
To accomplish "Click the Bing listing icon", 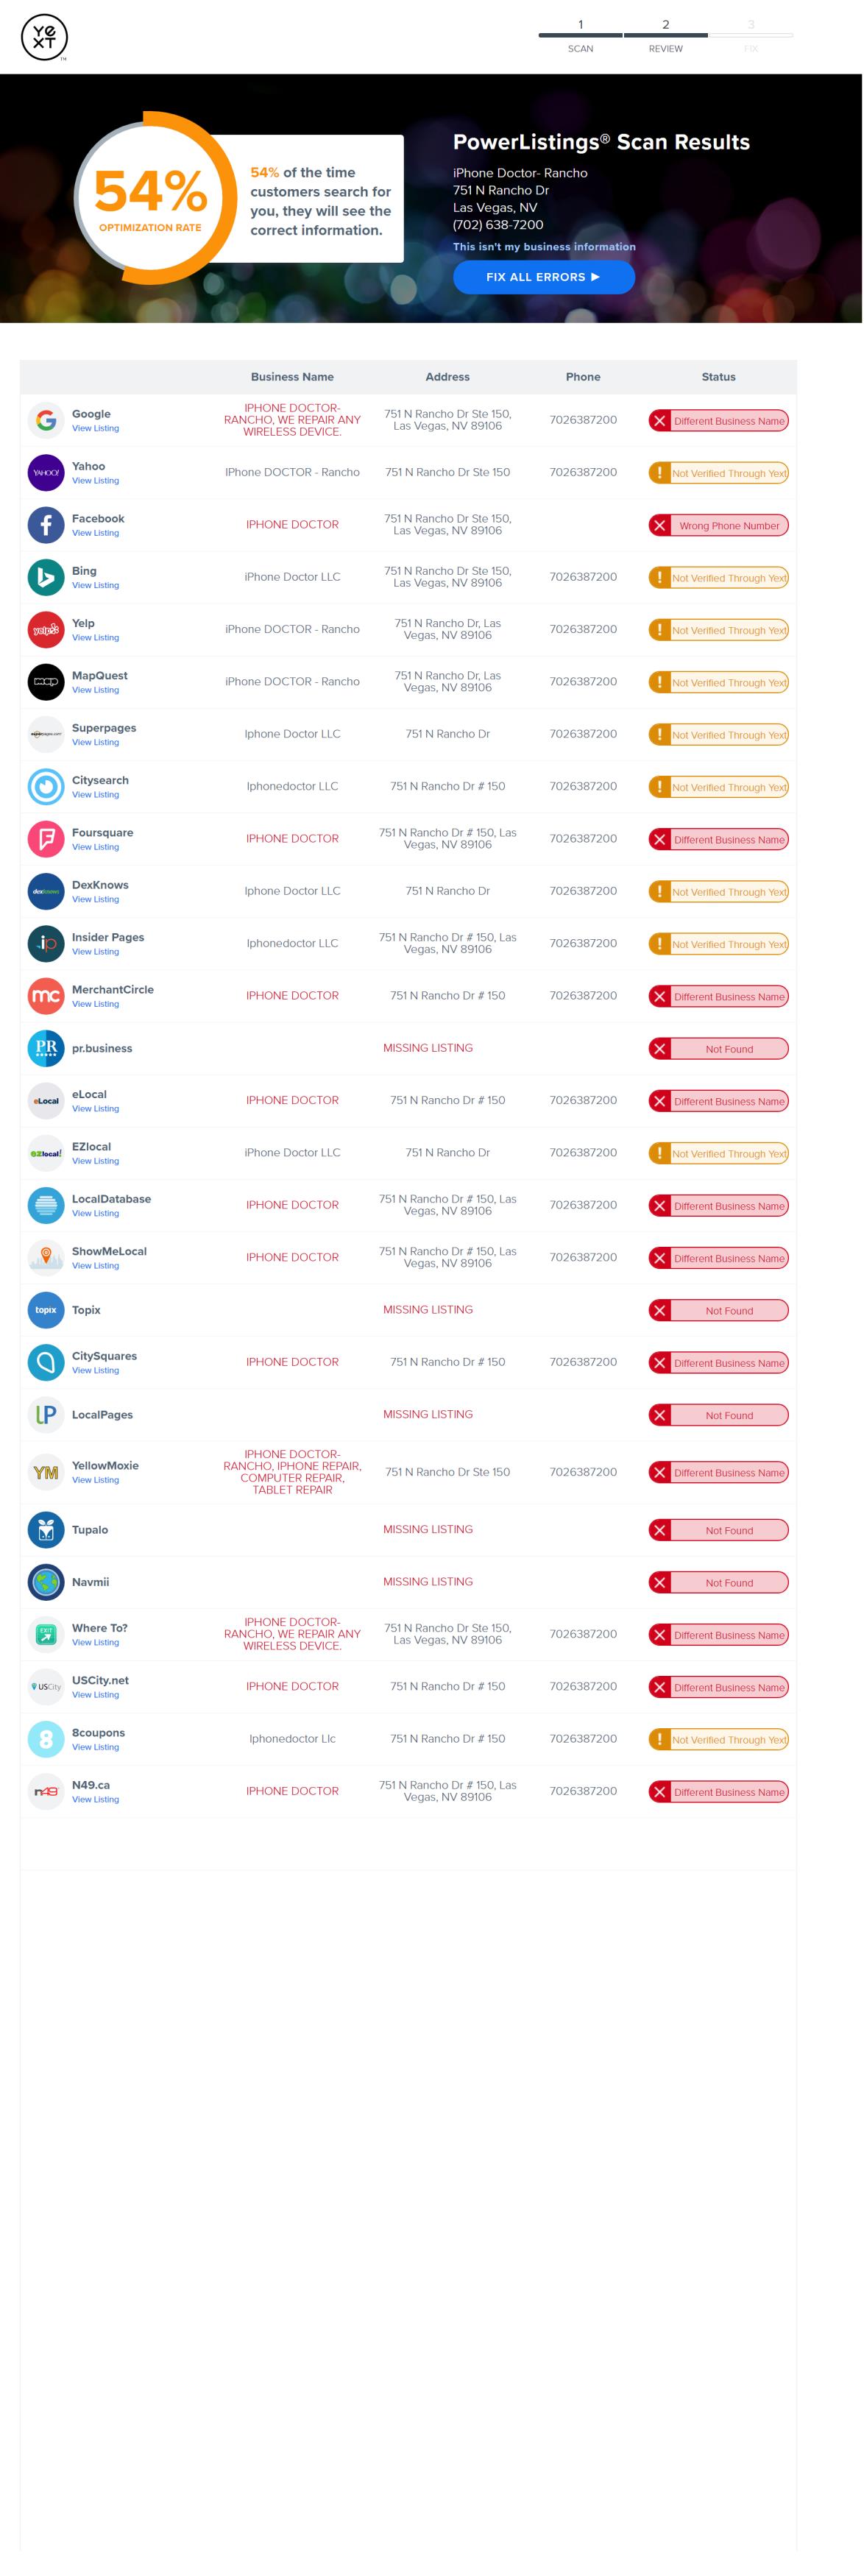I will 46,577.
